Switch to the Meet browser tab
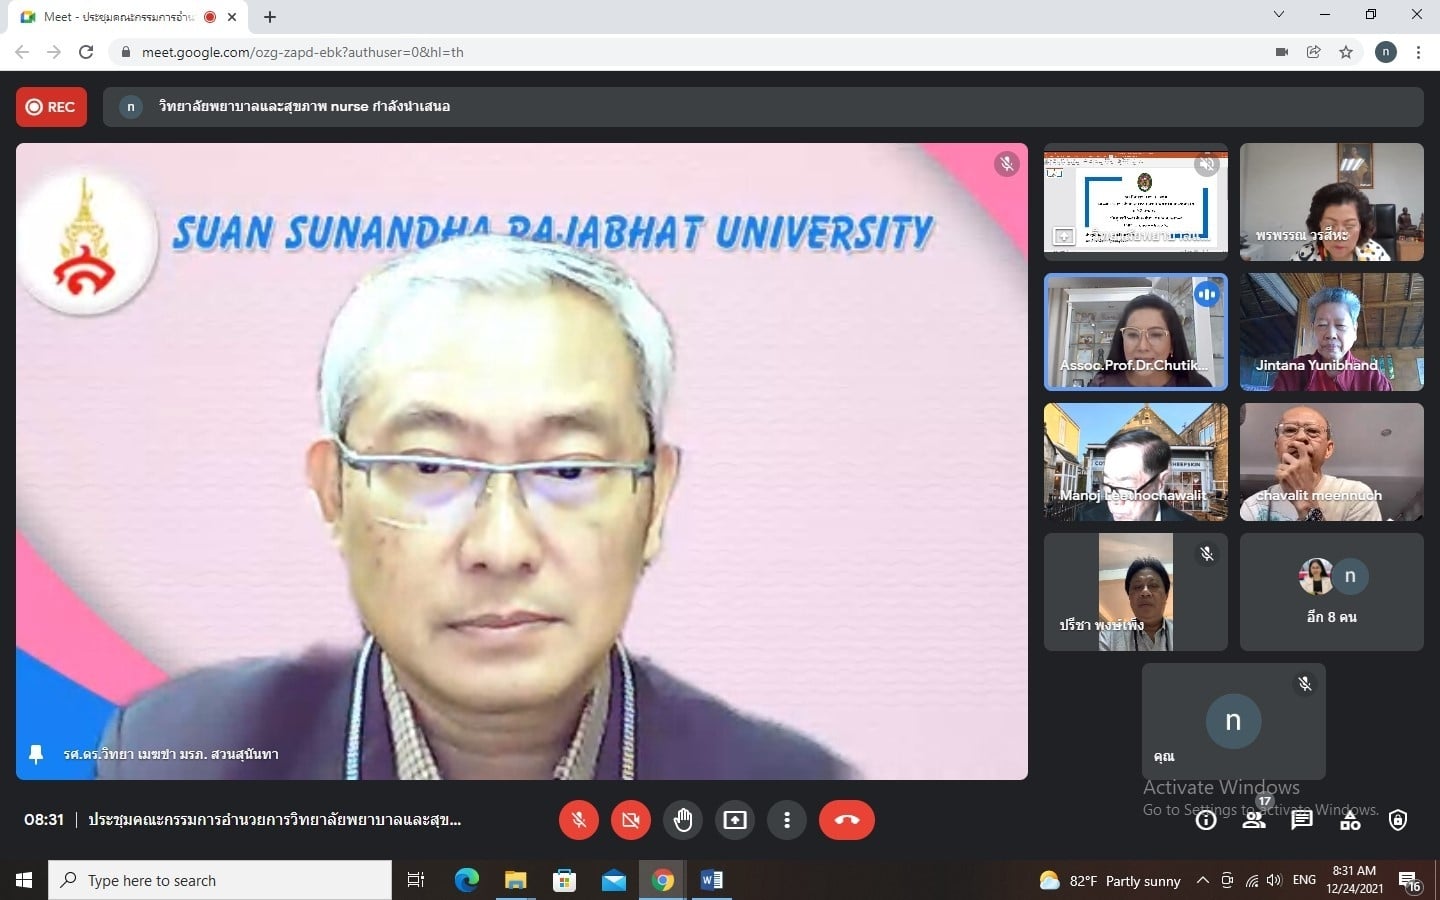Screen dimensions: 1440x900 coord(120,17)
